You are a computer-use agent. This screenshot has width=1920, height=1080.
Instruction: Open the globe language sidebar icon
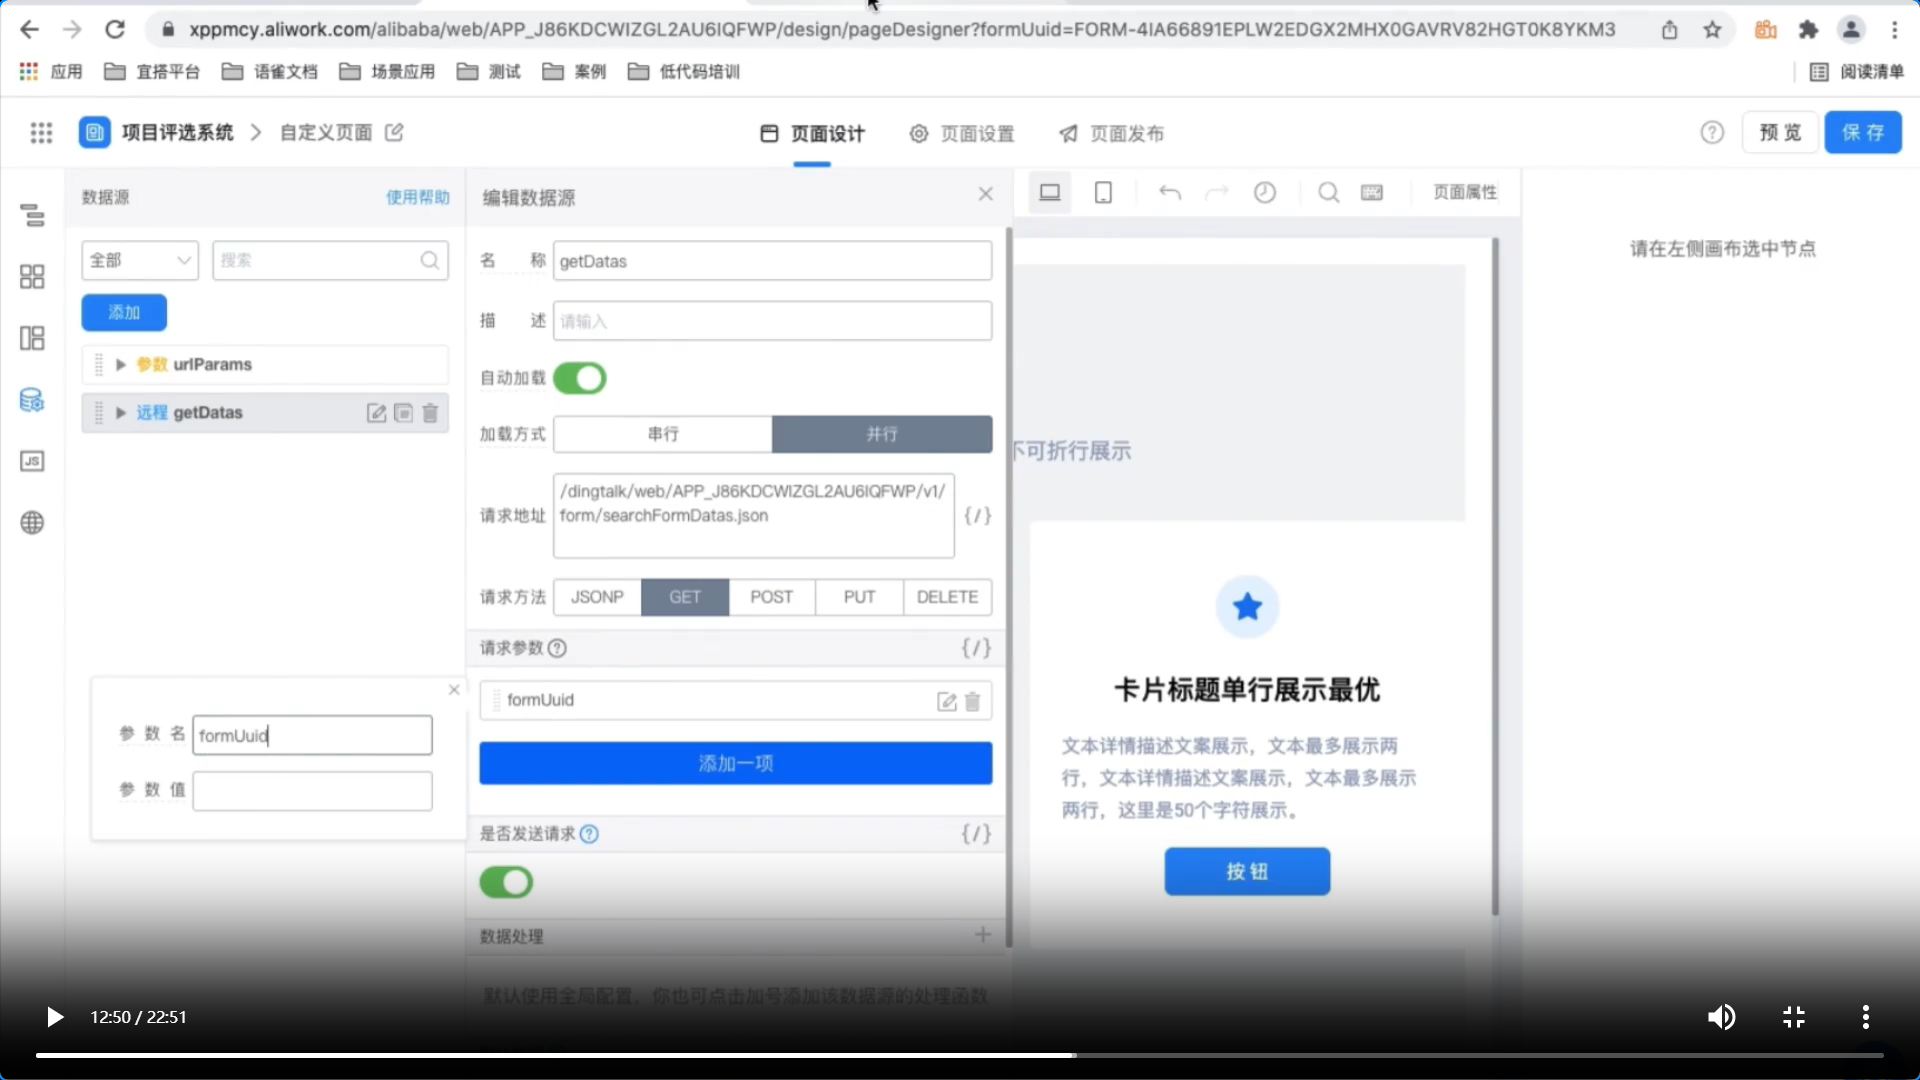(x=32, y=523)
